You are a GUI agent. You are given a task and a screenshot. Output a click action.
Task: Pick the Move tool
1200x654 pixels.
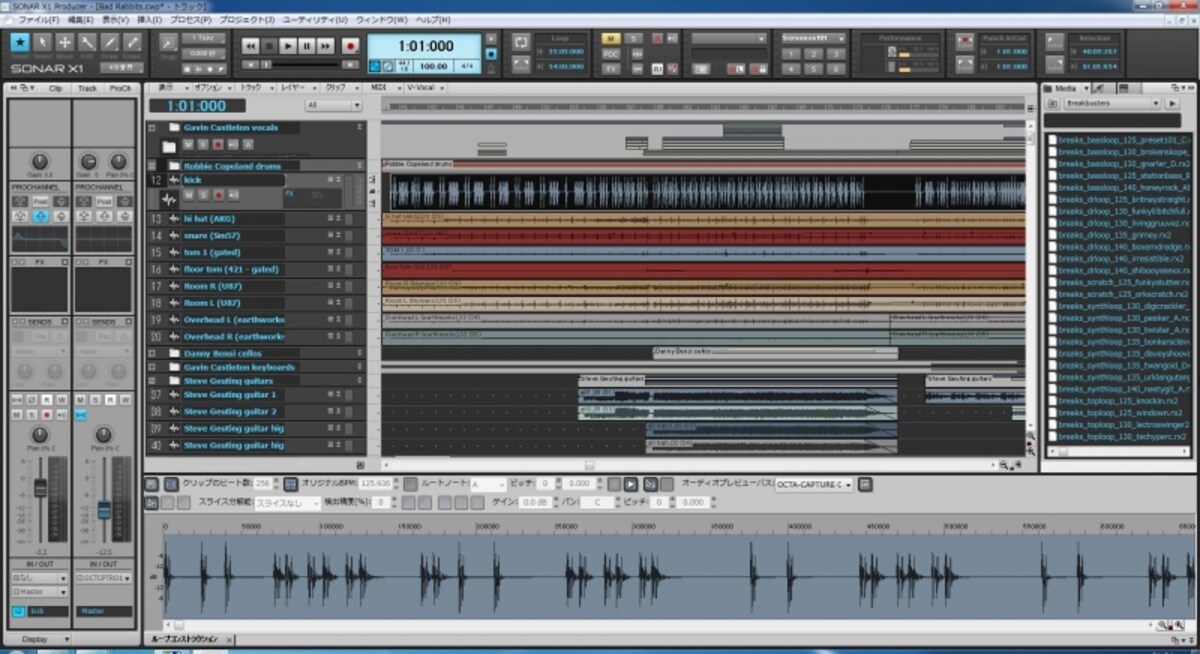pyautogui.click(x=65, y=42)
